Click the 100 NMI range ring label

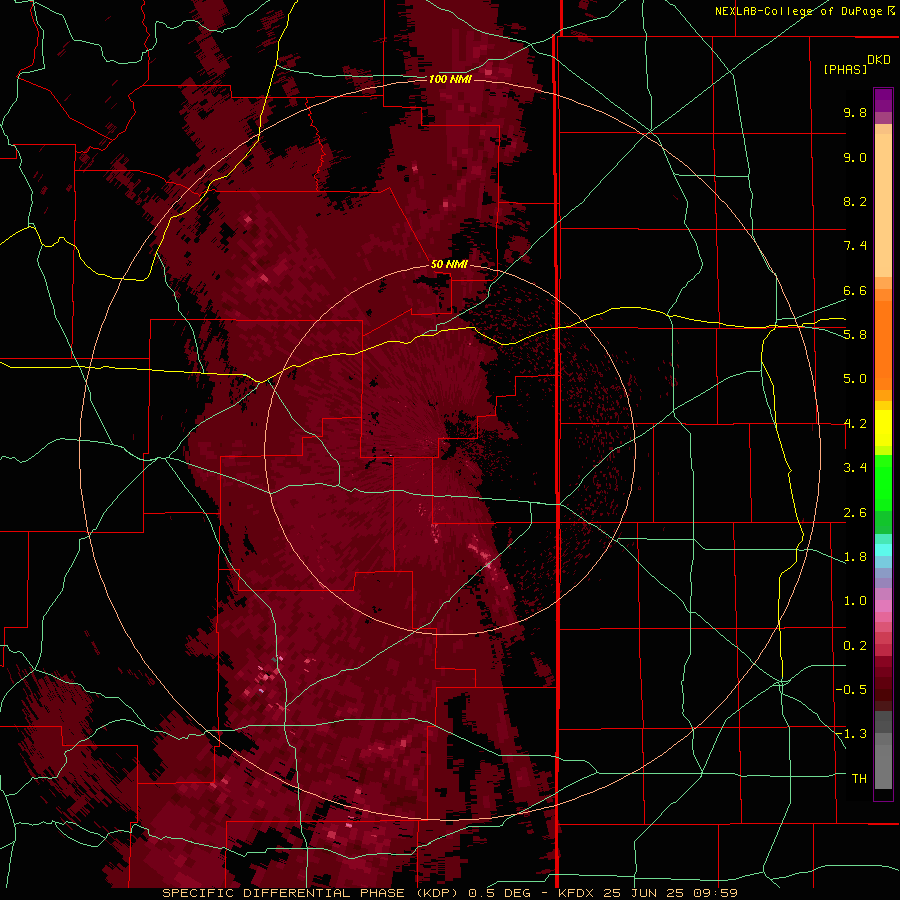pyautogui.click(x=450, y=79)
